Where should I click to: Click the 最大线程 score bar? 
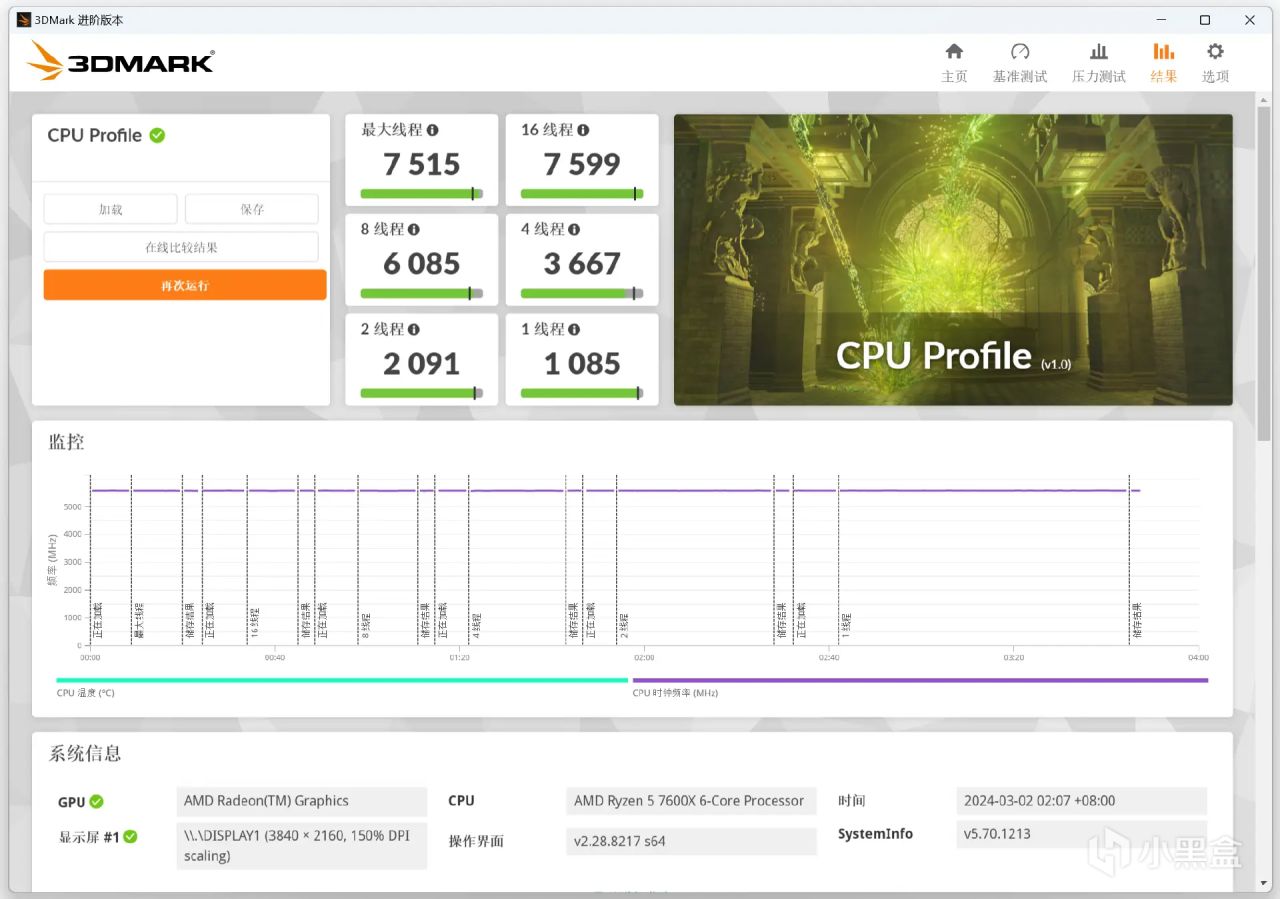tap(422, 194)
